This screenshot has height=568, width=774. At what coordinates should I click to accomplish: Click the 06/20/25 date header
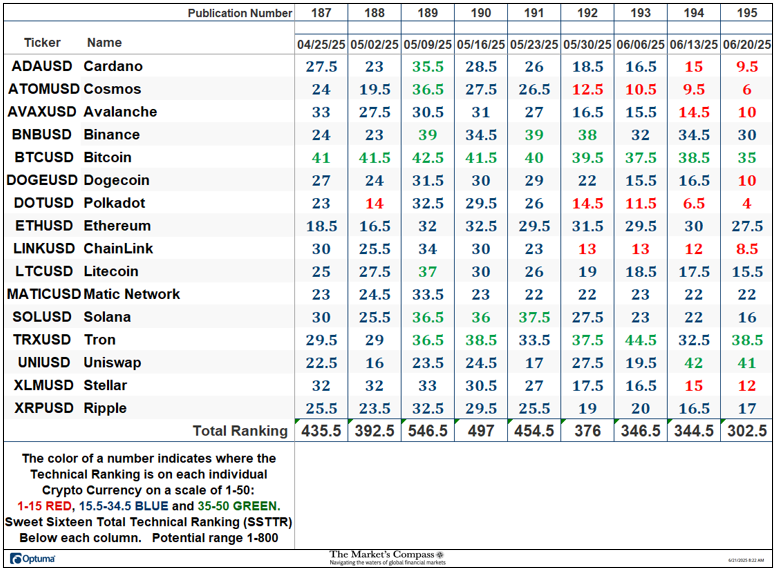click(747, 45)
